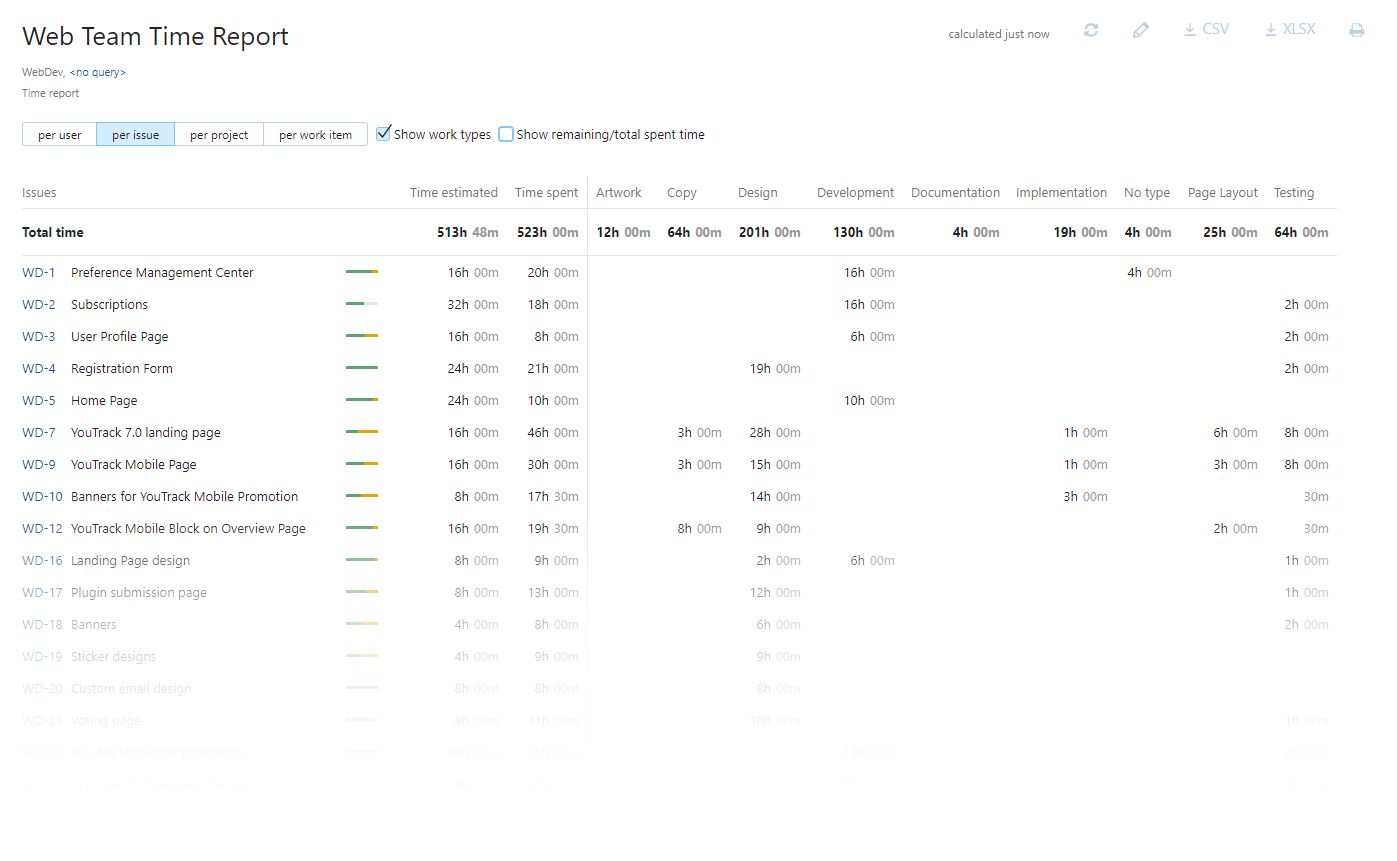Open the report settings with the pencil icon

(x=1140, y=29)
